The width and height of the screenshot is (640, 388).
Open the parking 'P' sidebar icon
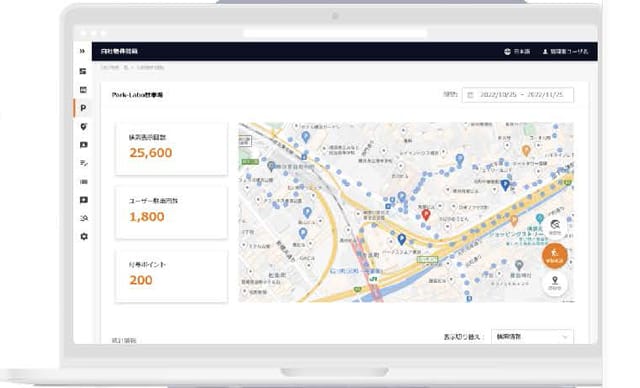click(83, 108)
